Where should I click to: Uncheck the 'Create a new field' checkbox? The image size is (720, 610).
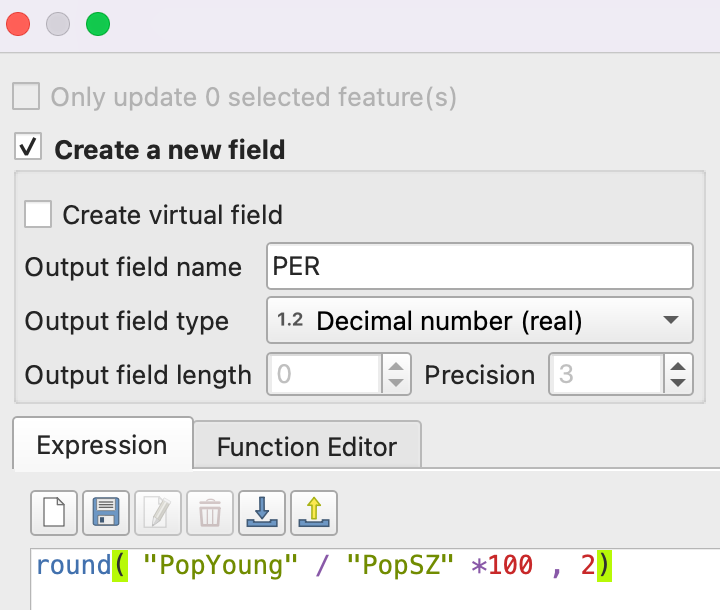coord(28,149)
